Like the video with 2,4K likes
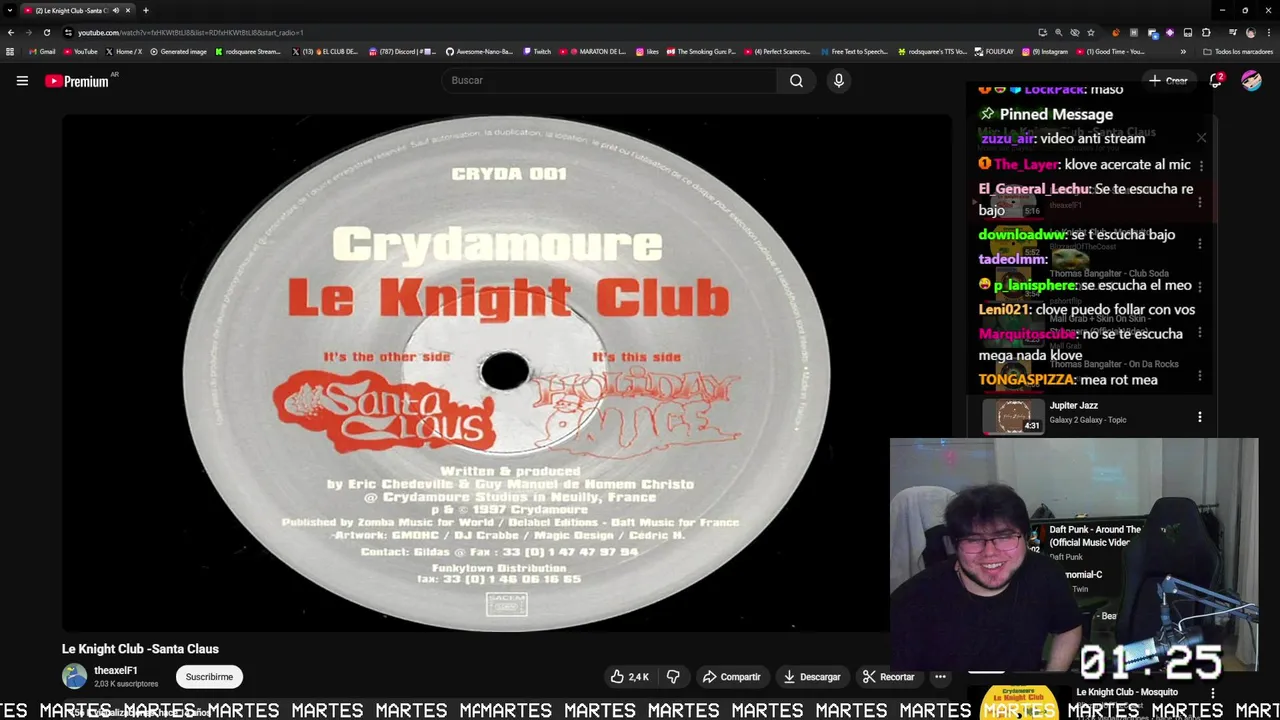 point(630,677)
